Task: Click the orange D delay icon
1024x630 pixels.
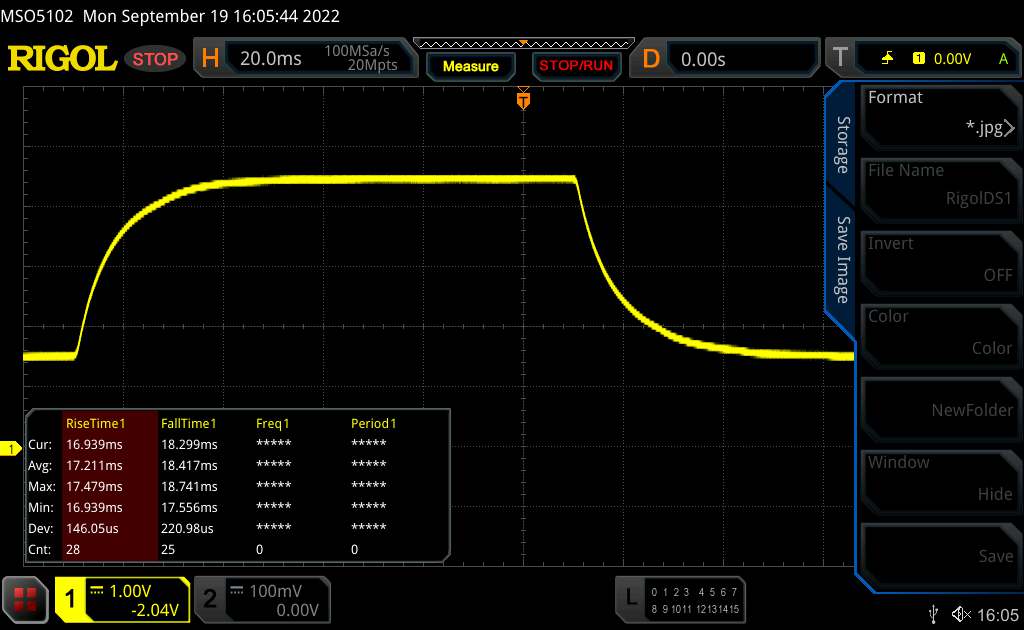Action: click(651, 59)
